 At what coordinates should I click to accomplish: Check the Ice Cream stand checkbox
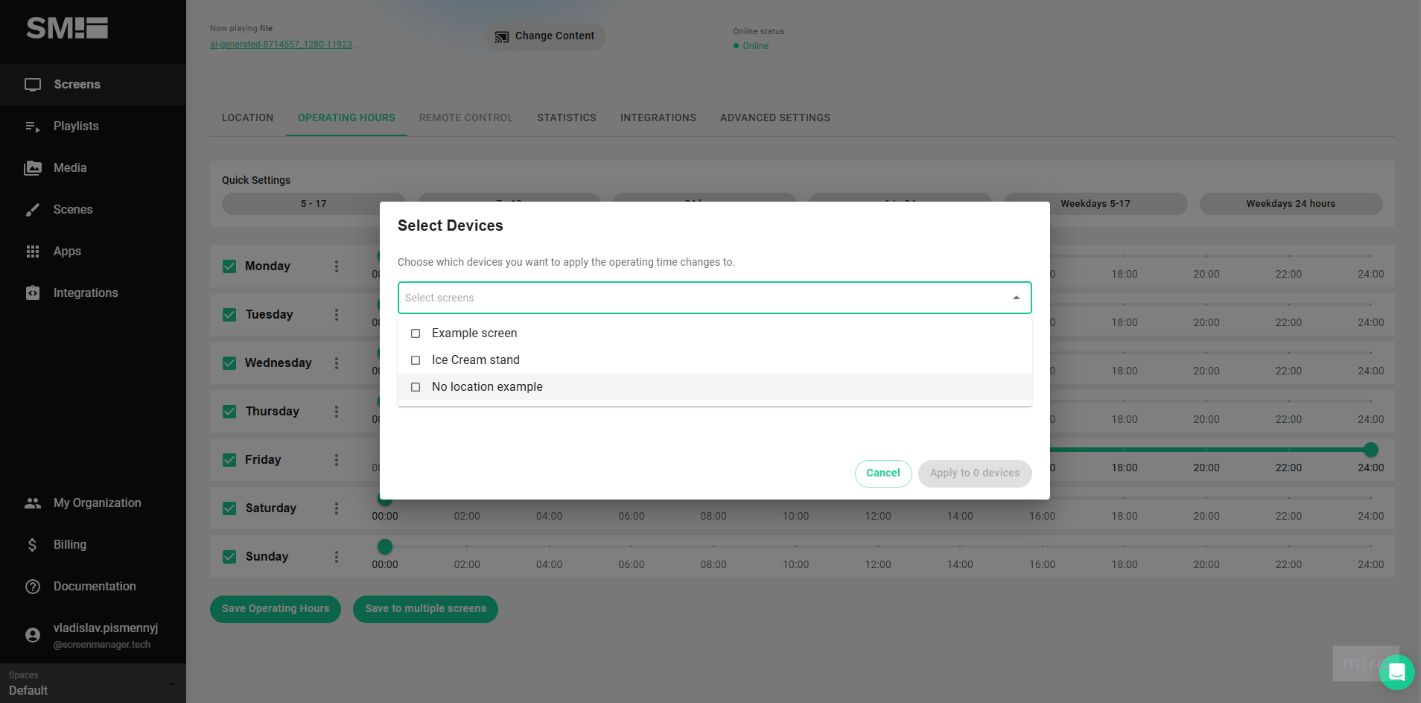pos(416,360)
